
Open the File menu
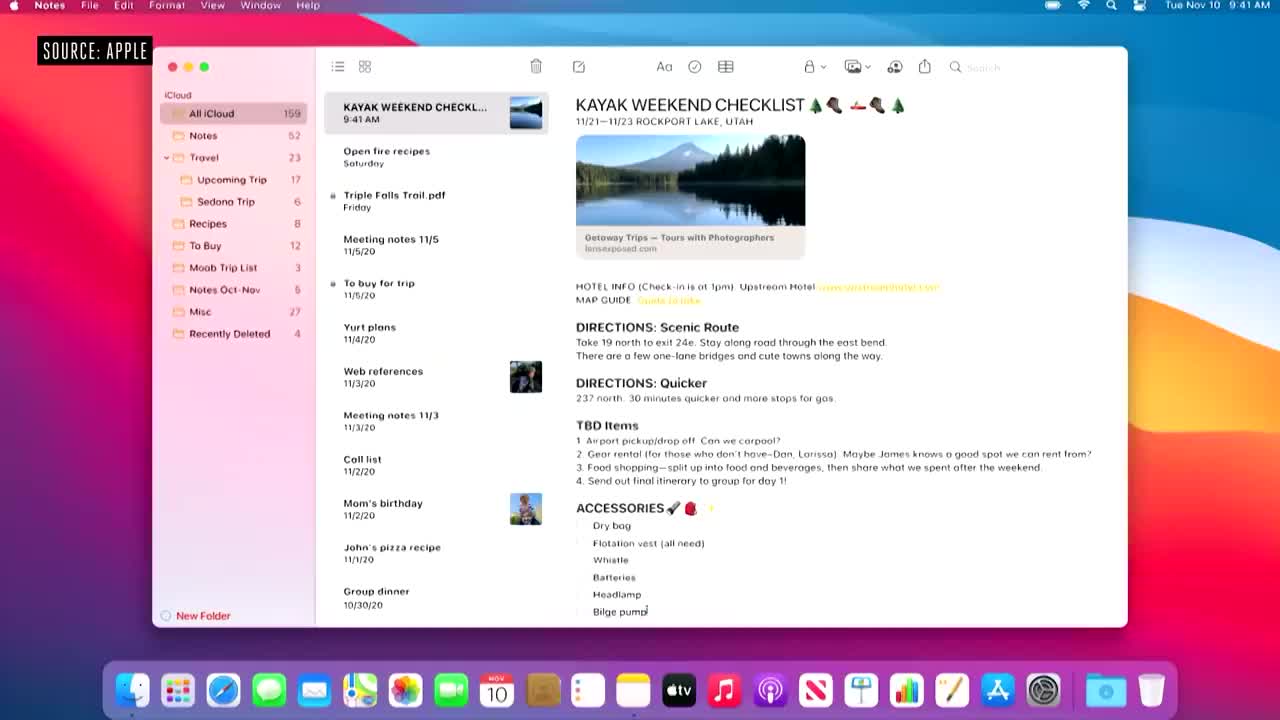point(90,6)
